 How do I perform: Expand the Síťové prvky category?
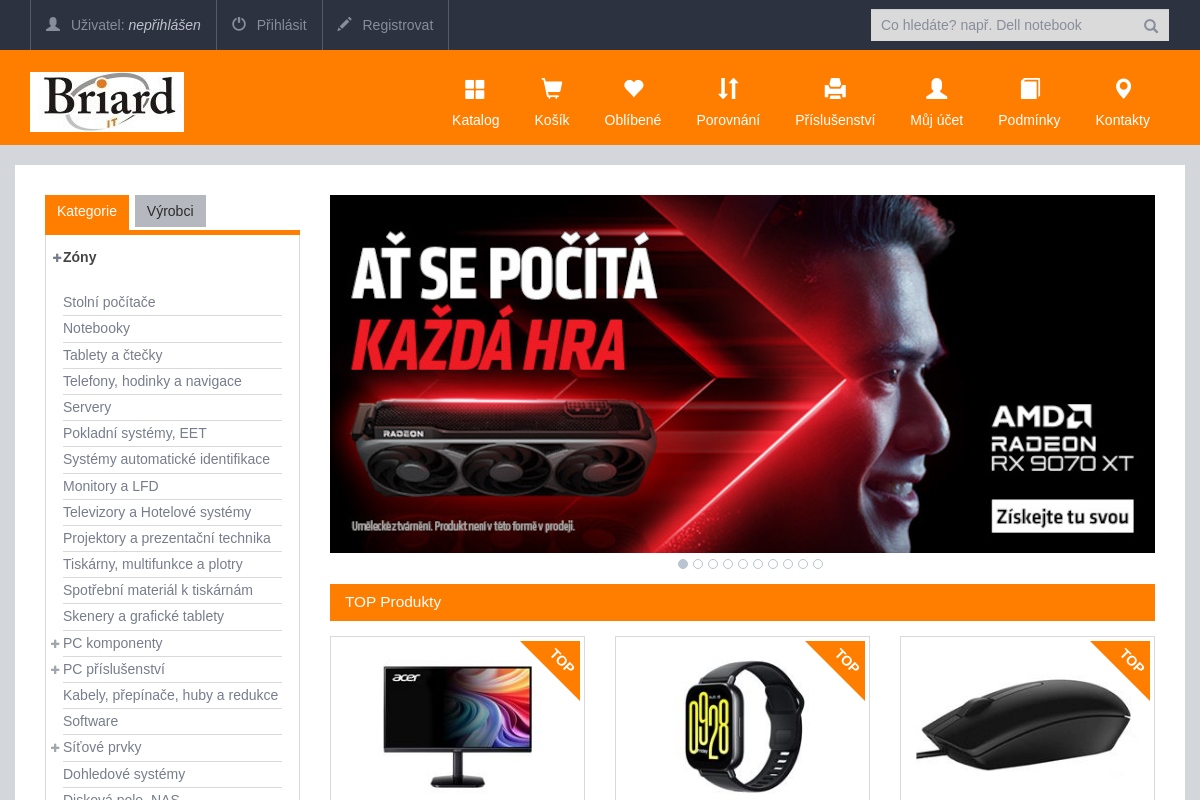[x=55, y=747]
